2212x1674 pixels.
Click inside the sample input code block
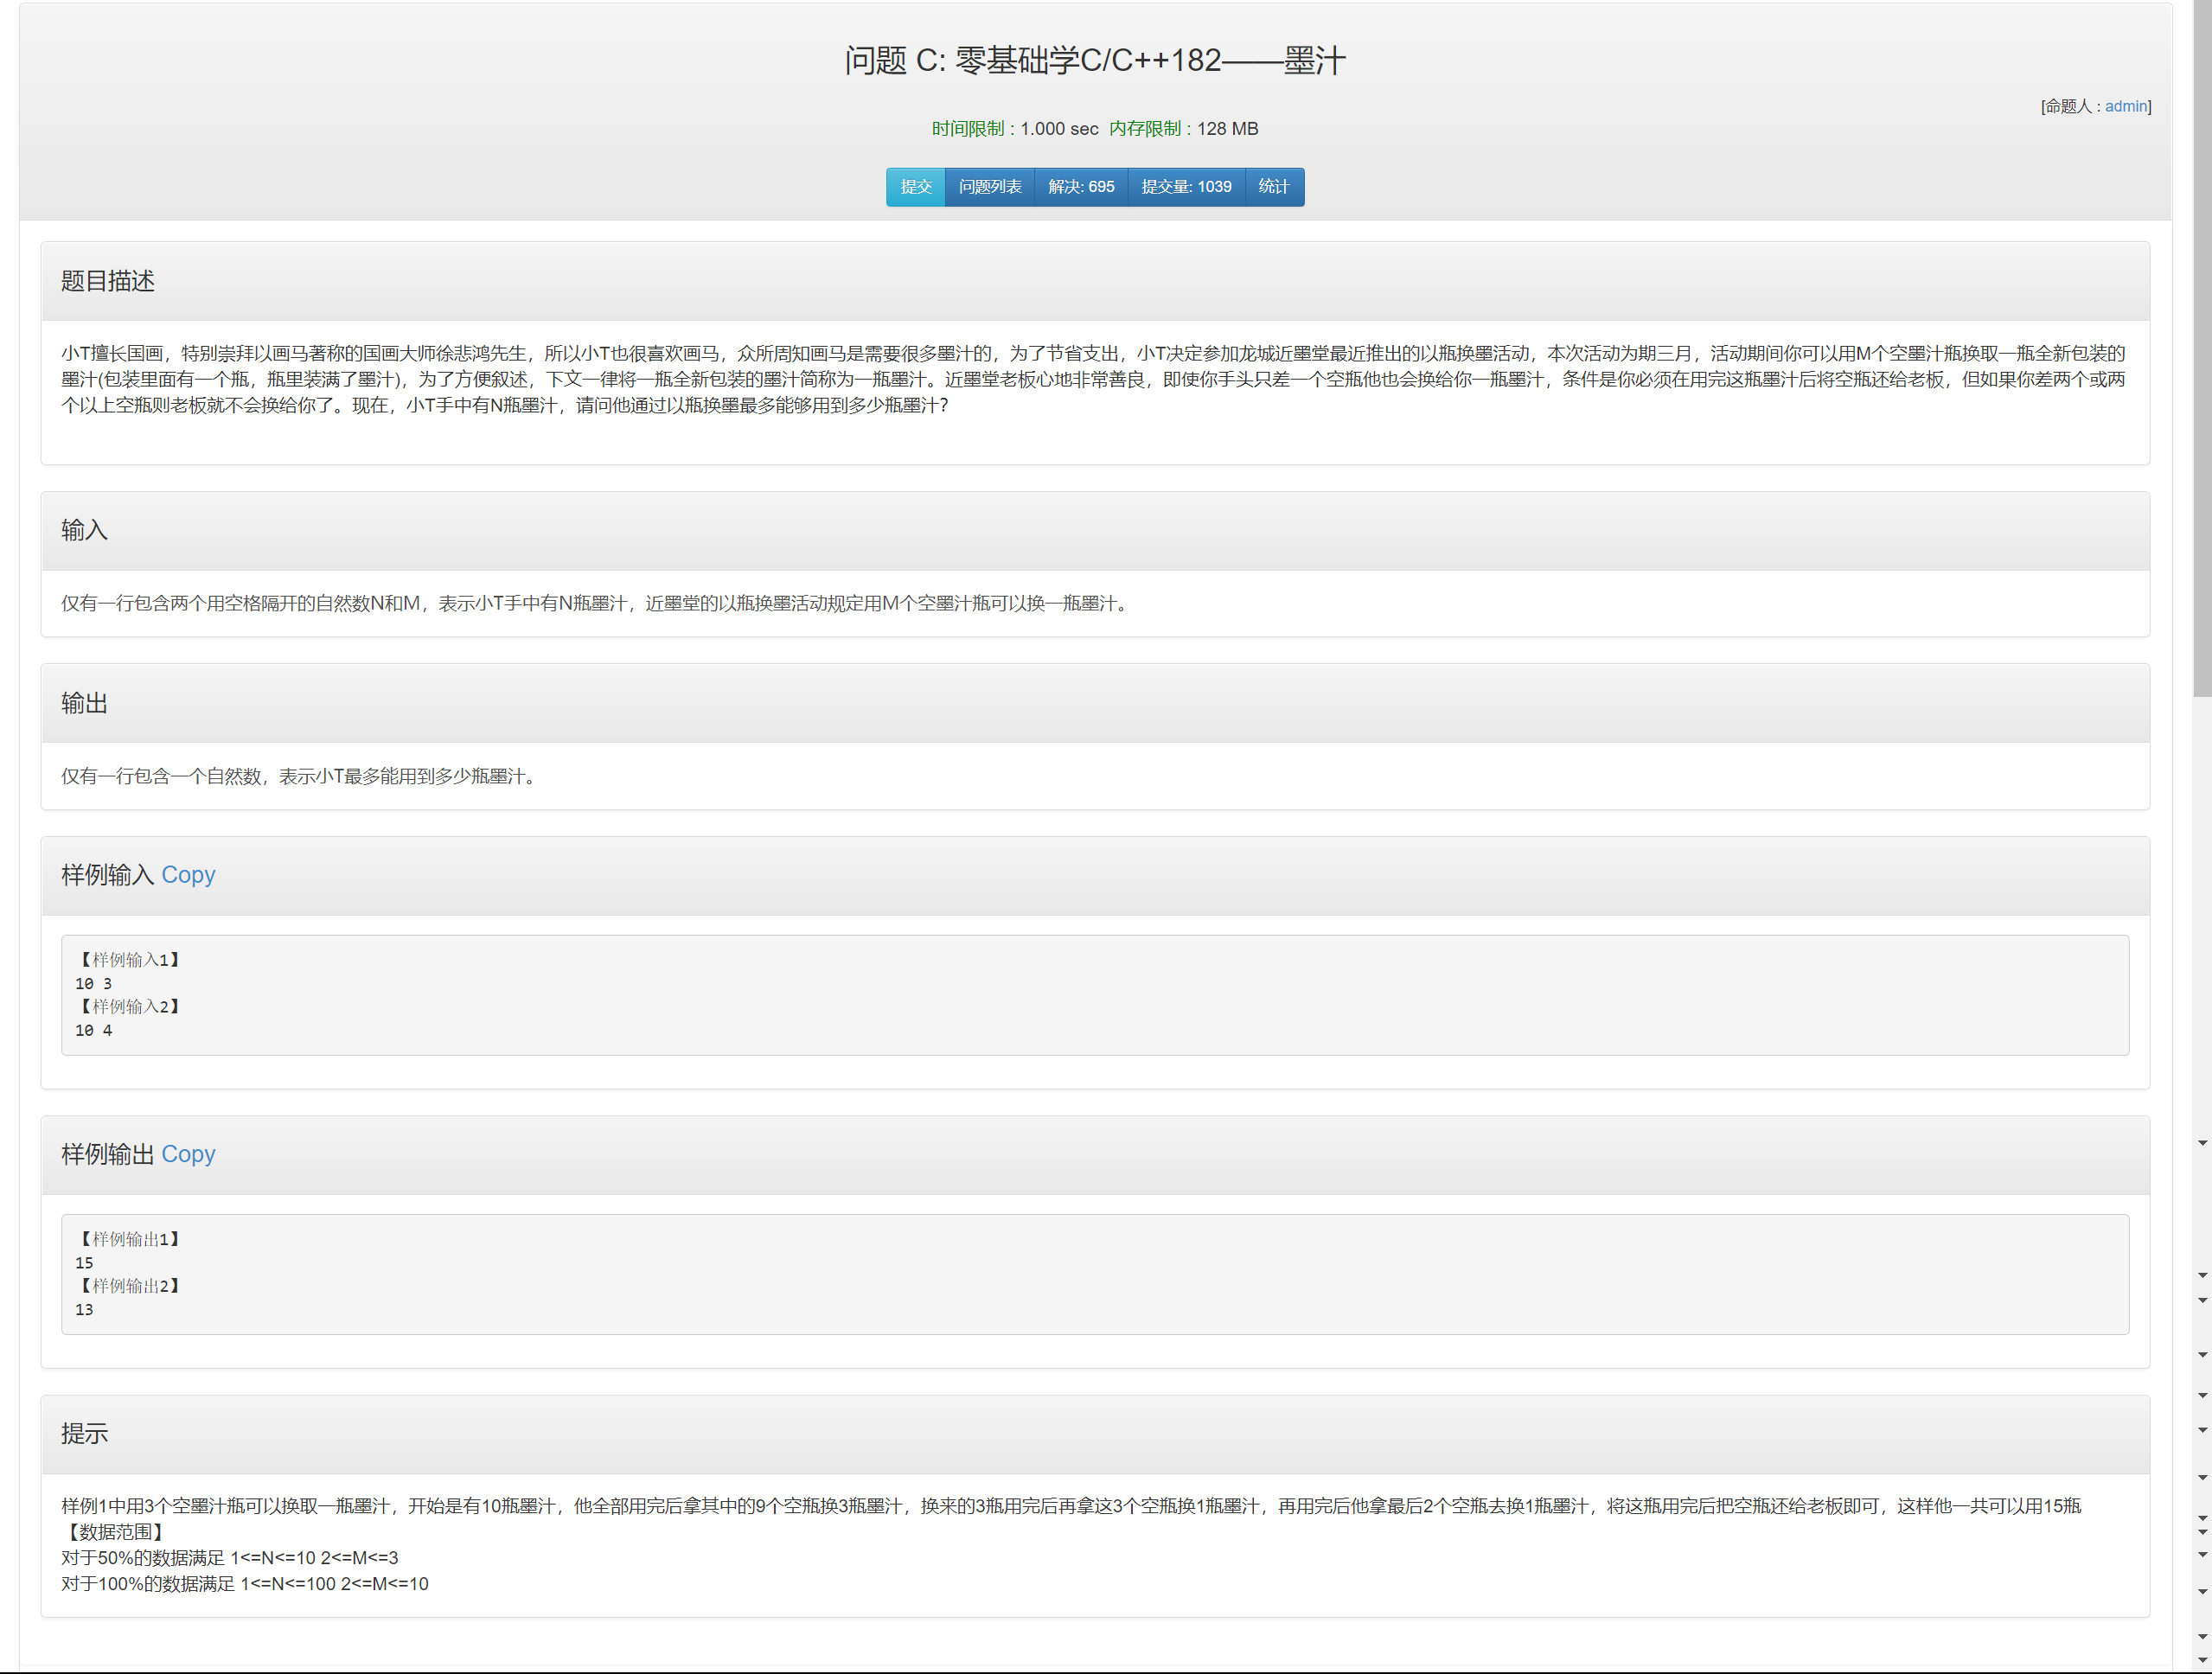[1094, 995]
